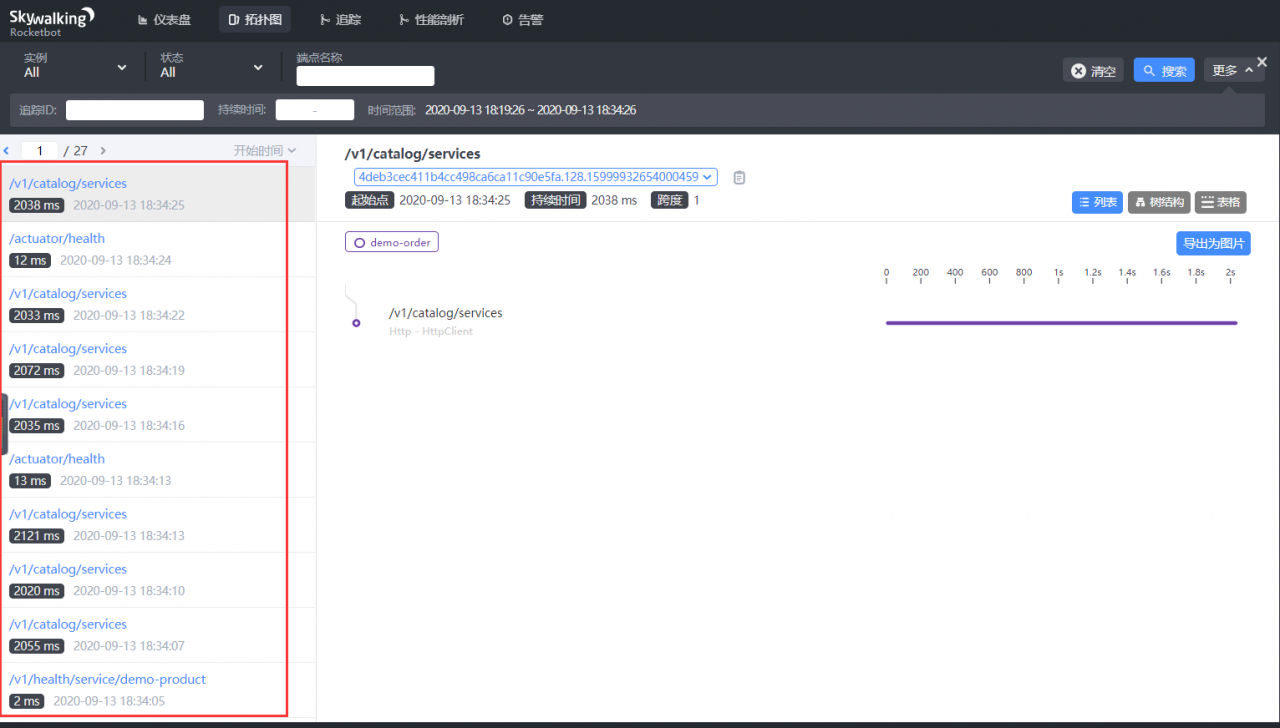The width and height of the screenshot is (1280, 728).
Task: Click the purple span duration bar
Action: point(1061,323)
